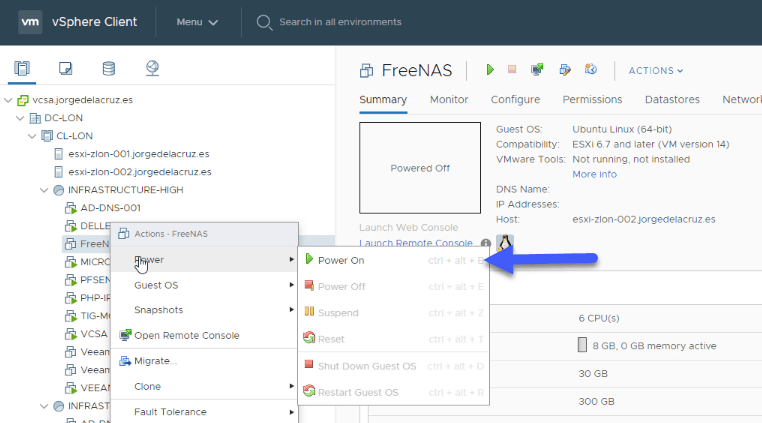Switch to the Monitor tab
The height and width of the screenshot is (423, 762).
click(x=449, y=100)
